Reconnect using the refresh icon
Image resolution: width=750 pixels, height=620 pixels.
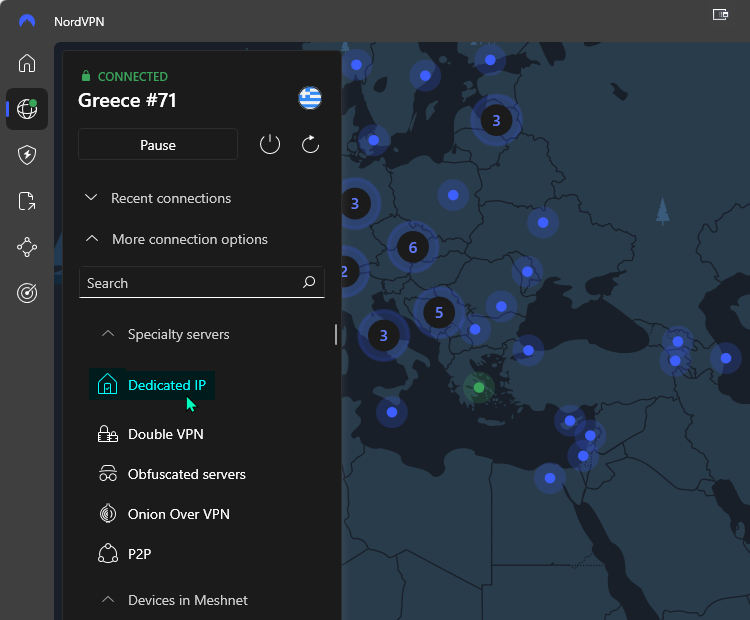(310, 144)
